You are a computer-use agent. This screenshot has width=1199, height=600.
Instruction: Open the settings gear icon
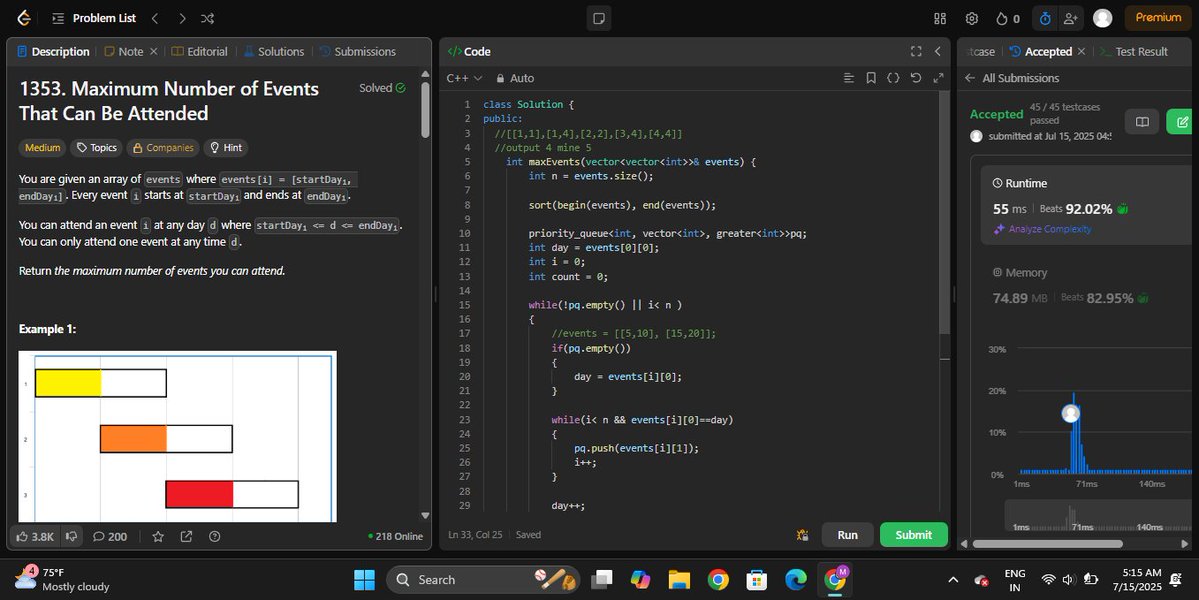(x=971, y=18)
